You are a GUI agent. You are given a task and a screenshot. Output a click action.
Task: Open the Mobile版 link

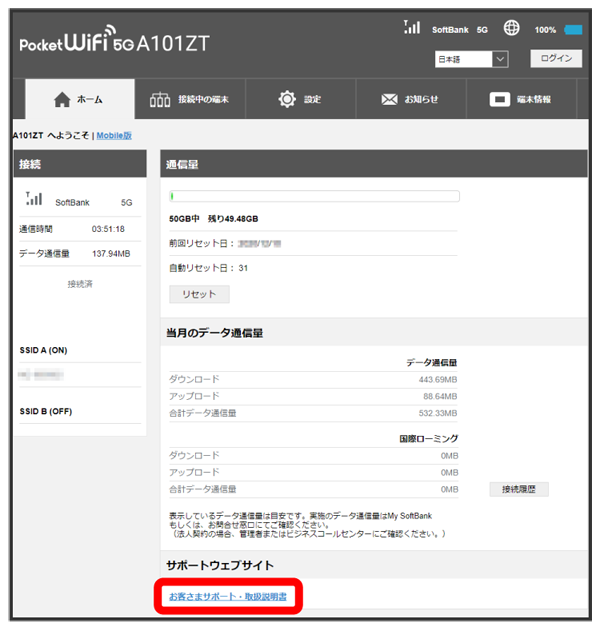[114, 135]
